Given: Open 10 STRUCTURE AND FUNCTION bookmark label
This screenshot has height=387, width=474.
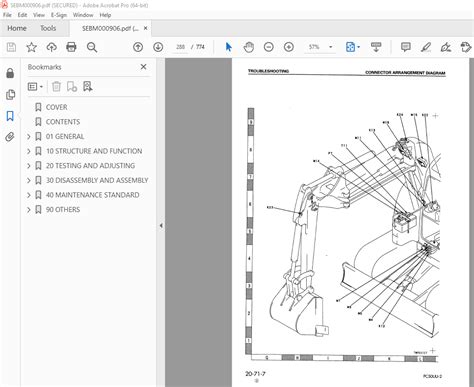Looking at the screenshot, I should pos(94,151).
